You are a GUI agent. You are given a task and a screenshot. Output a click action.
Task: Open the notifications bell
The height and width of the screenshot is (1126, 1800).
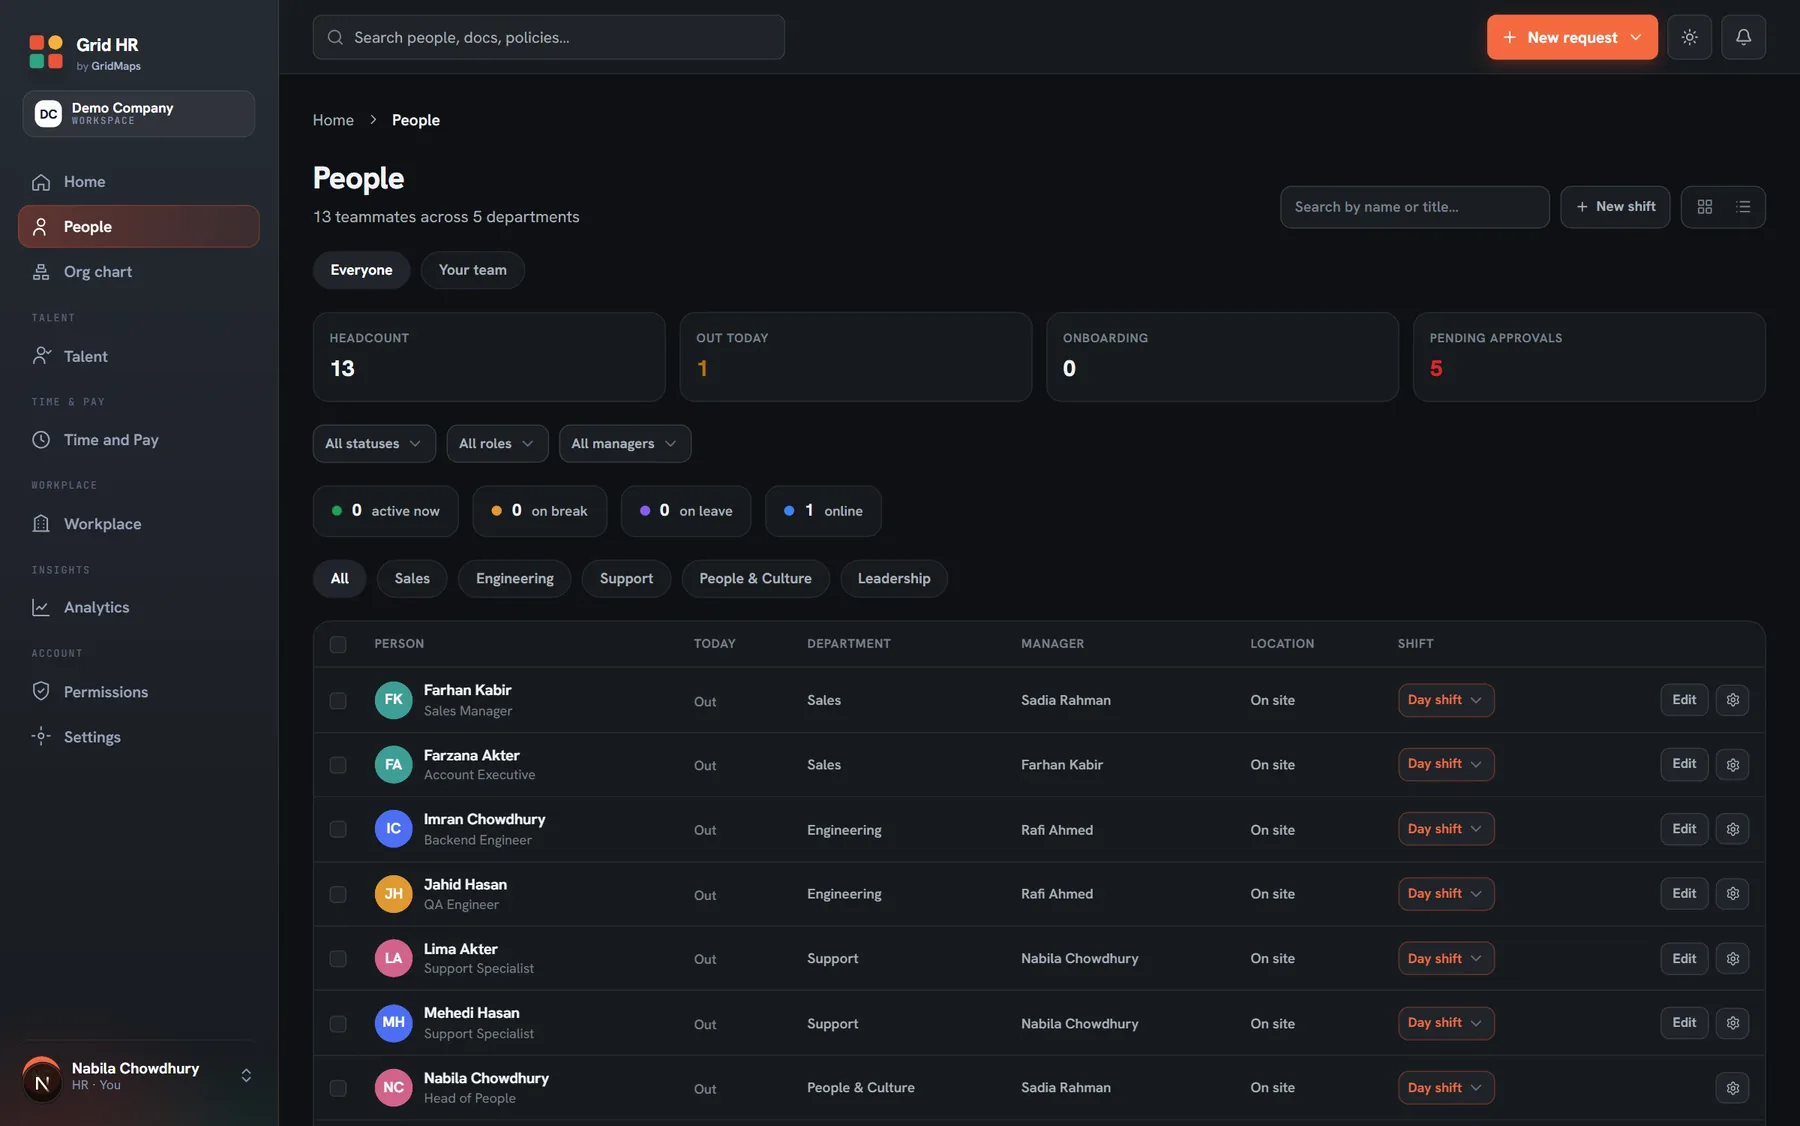tap(1743, 37)
